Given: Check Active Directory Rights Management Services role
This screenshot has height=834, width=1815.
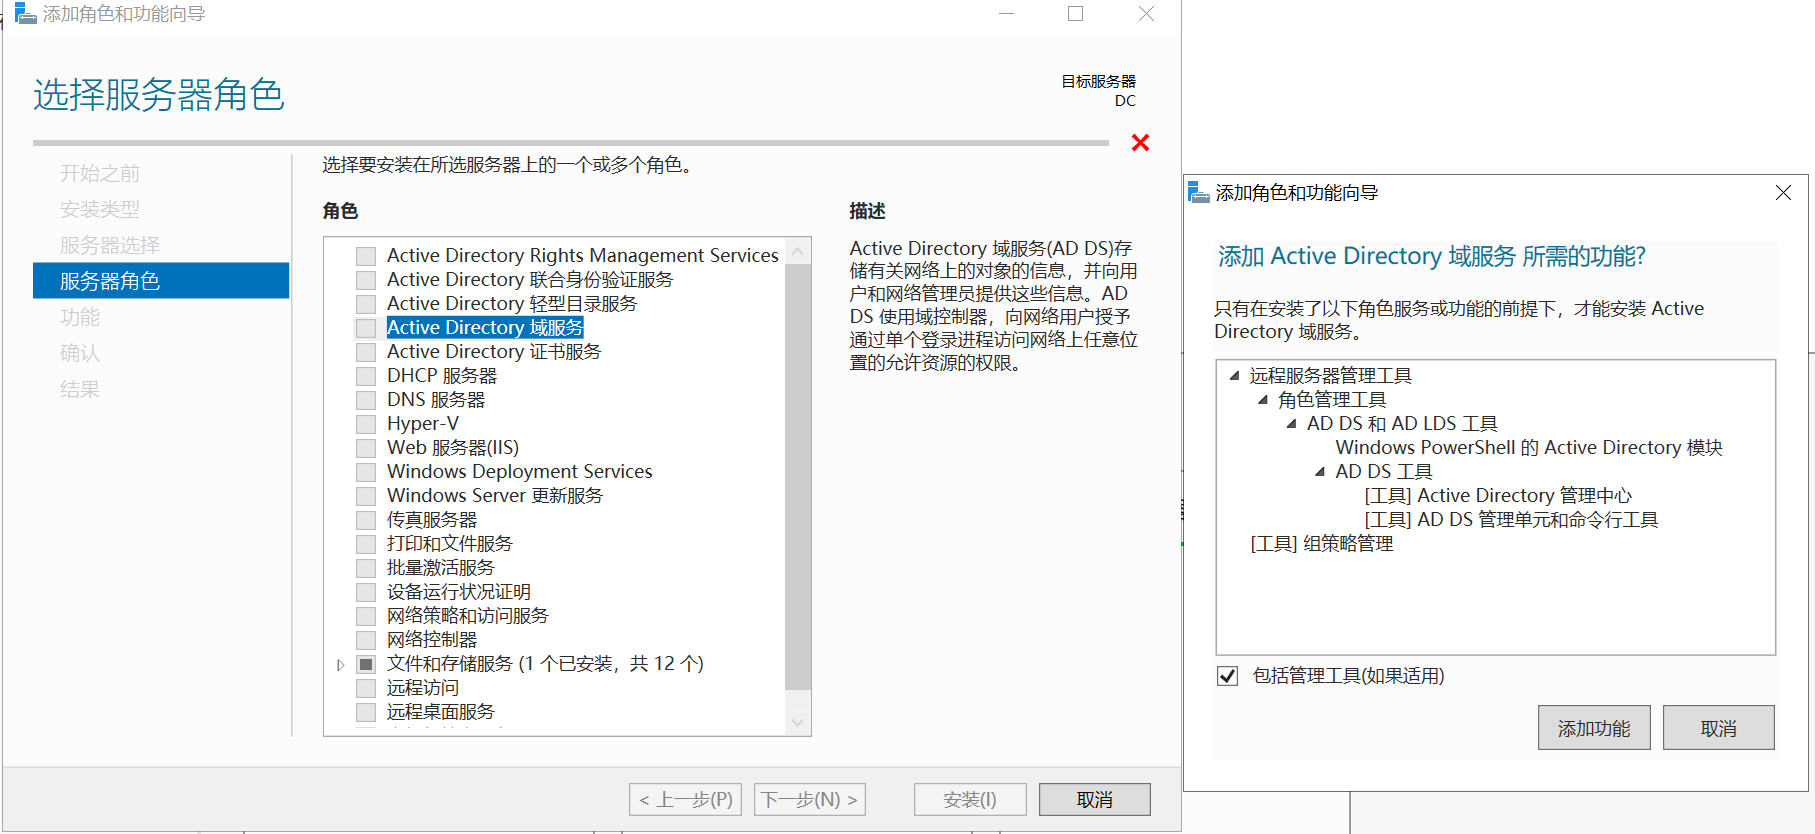Looking at the screenshot, I should (366, 256).
